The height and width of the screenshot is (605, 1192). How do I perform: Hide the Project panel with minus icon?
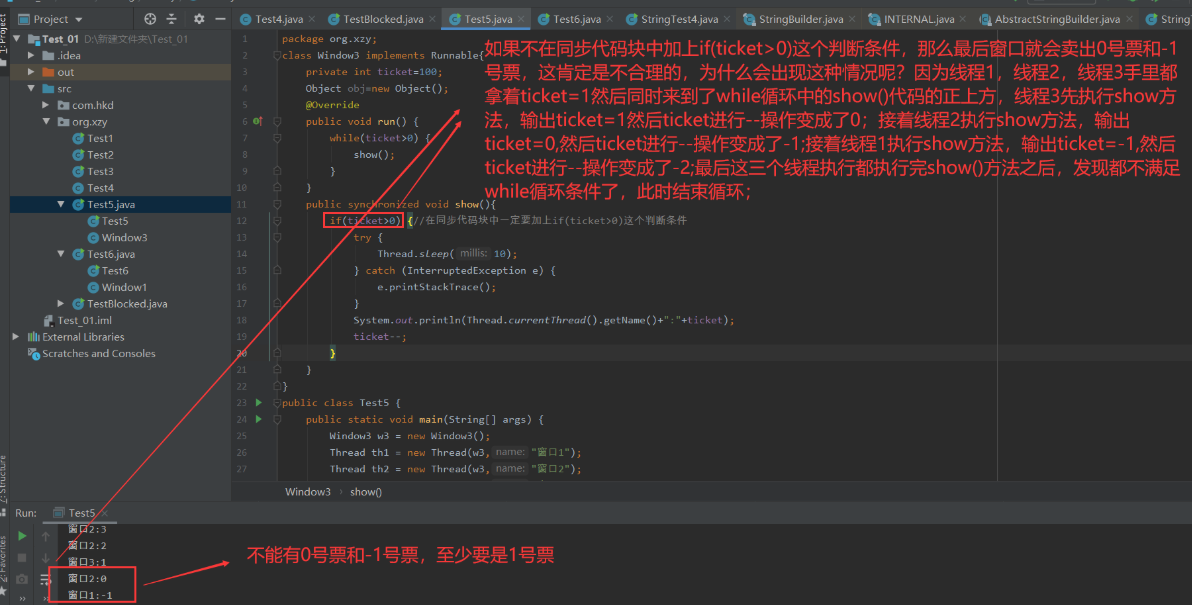click(220, 19)
